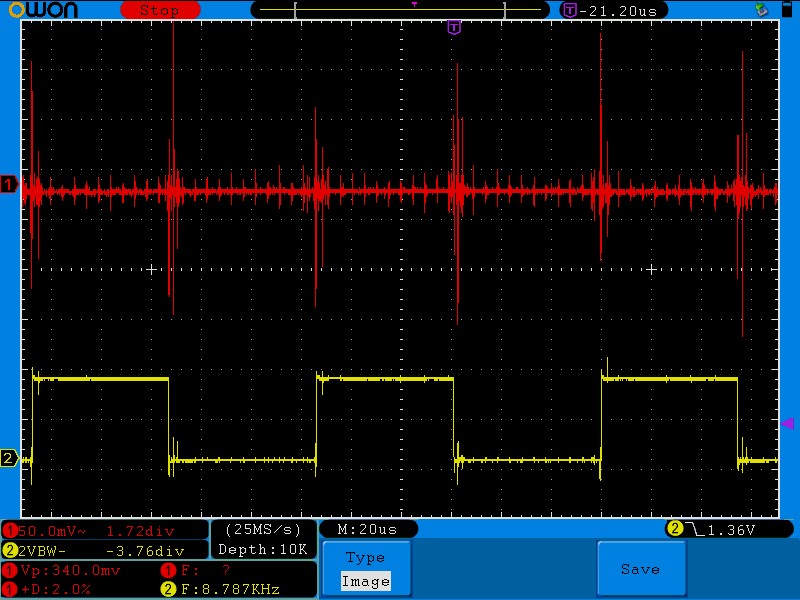Viewport: 800px width, 600px height.
Task: Click the M:20us timebase readout
Action: pyautogui.click(x=367, y=528)
